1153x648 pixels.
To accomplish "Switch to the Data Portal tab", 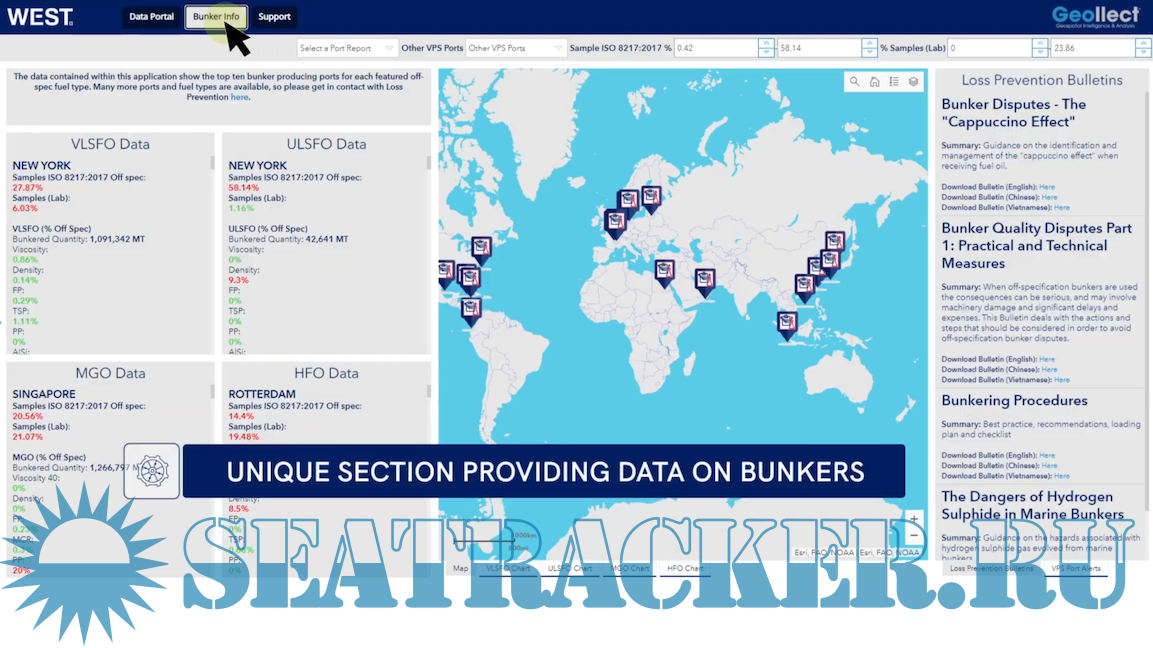I will coord(152,17).
